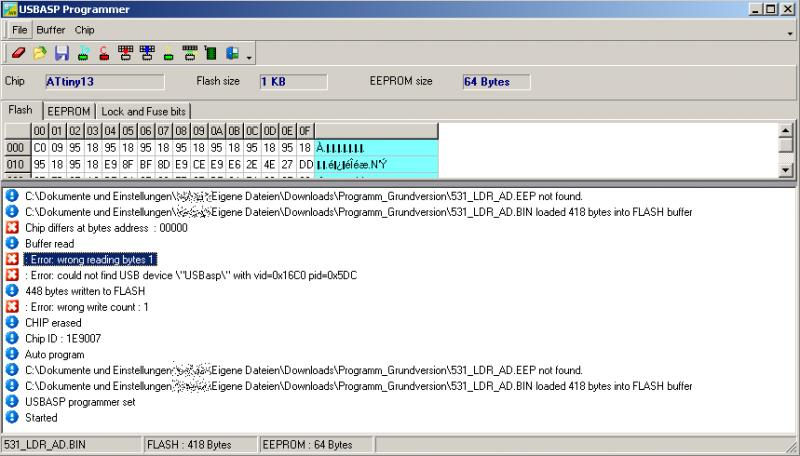This screenshot has width=800, height=456.
Task: Click the hex cell 'C0' in row 000
Action: [40, 148]
